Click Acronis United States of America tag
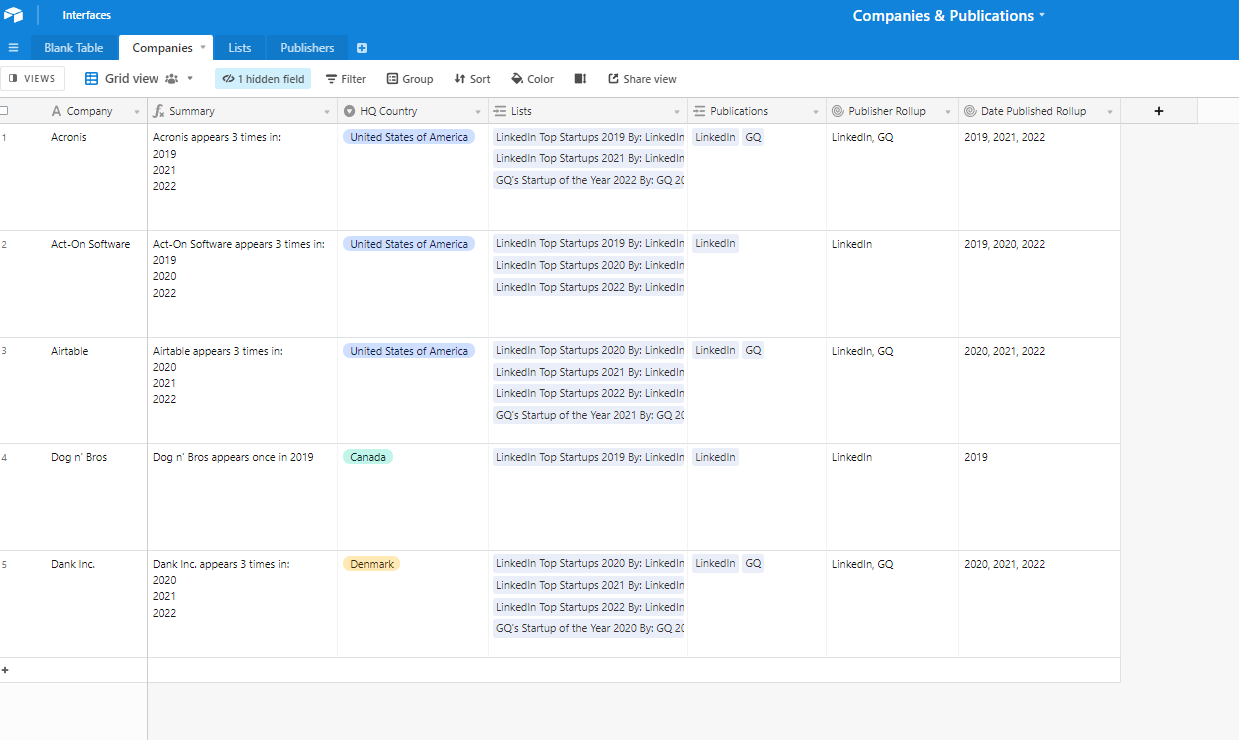Screen dimensions: 1239x740 (409, 137)
